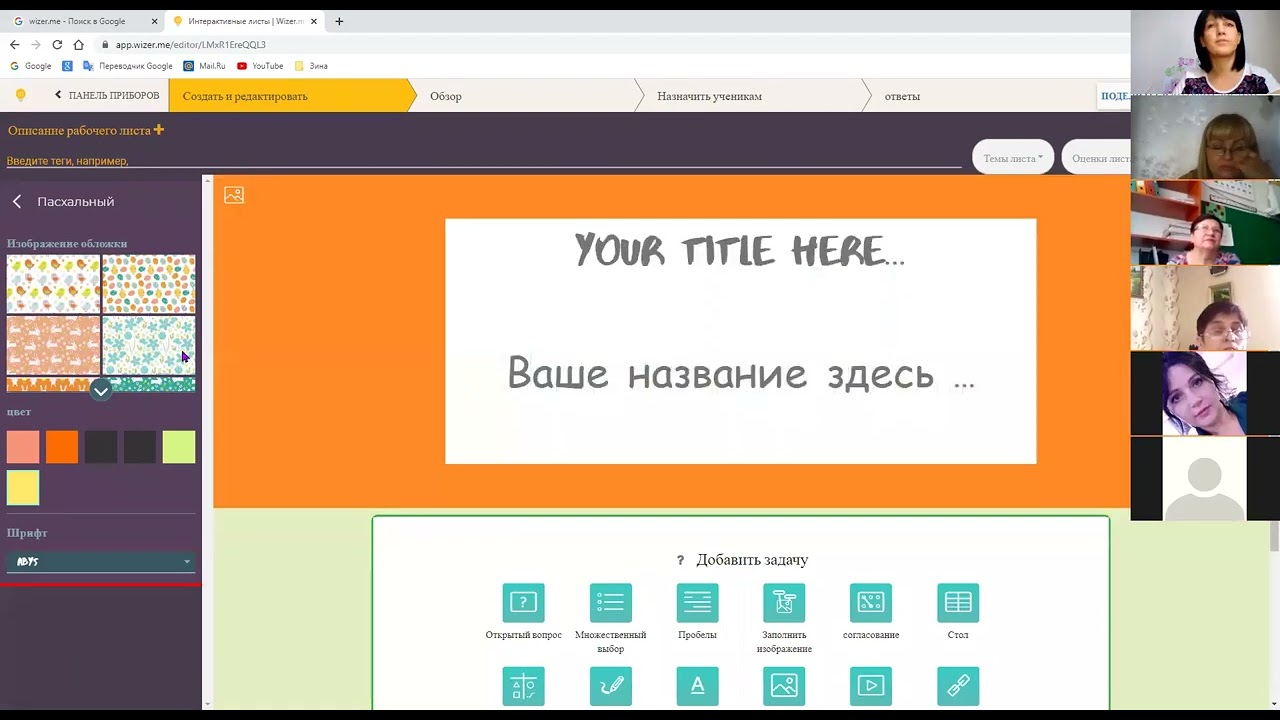Viewport: 1280px width, 720px height.
Task: Click the cover image icon on orange header
Action: [234, 195]
